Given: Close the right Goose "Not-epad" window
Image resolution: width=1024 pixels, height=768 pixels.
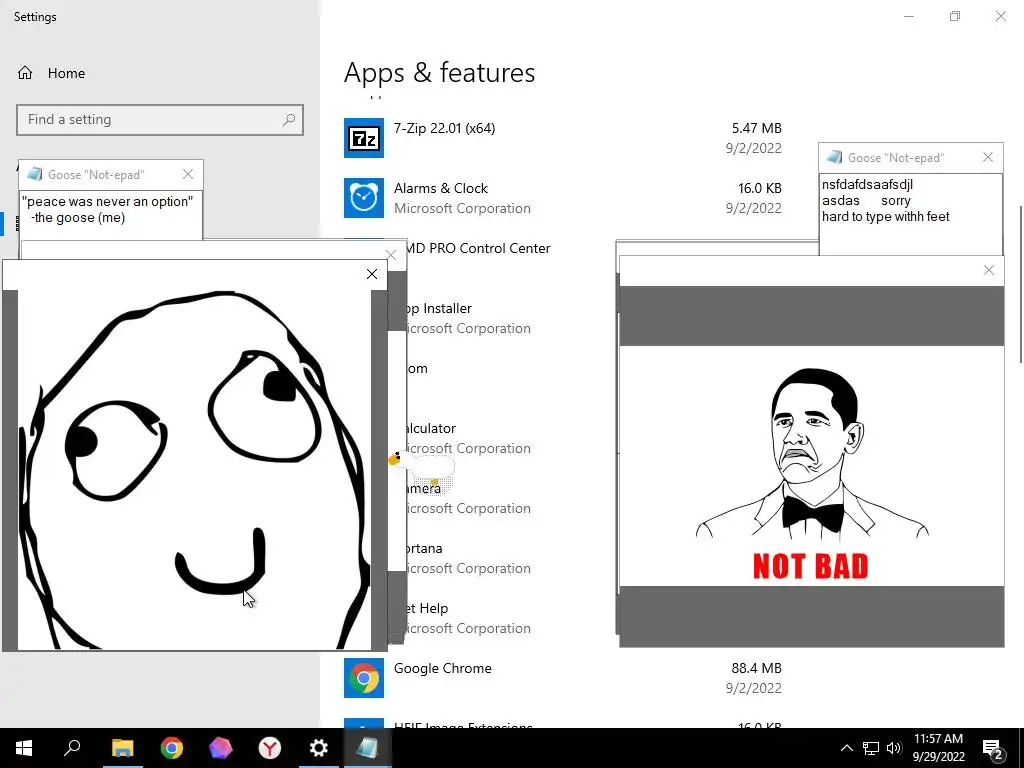Looking at the screenshot, I should [988, 157].
